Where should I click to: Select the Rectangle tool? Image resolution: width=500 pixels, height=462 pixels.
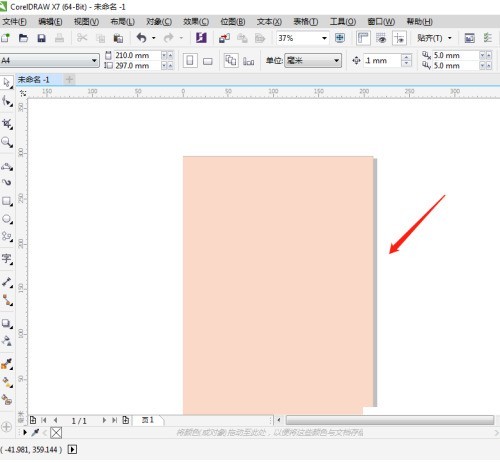[x=7, y=201]
